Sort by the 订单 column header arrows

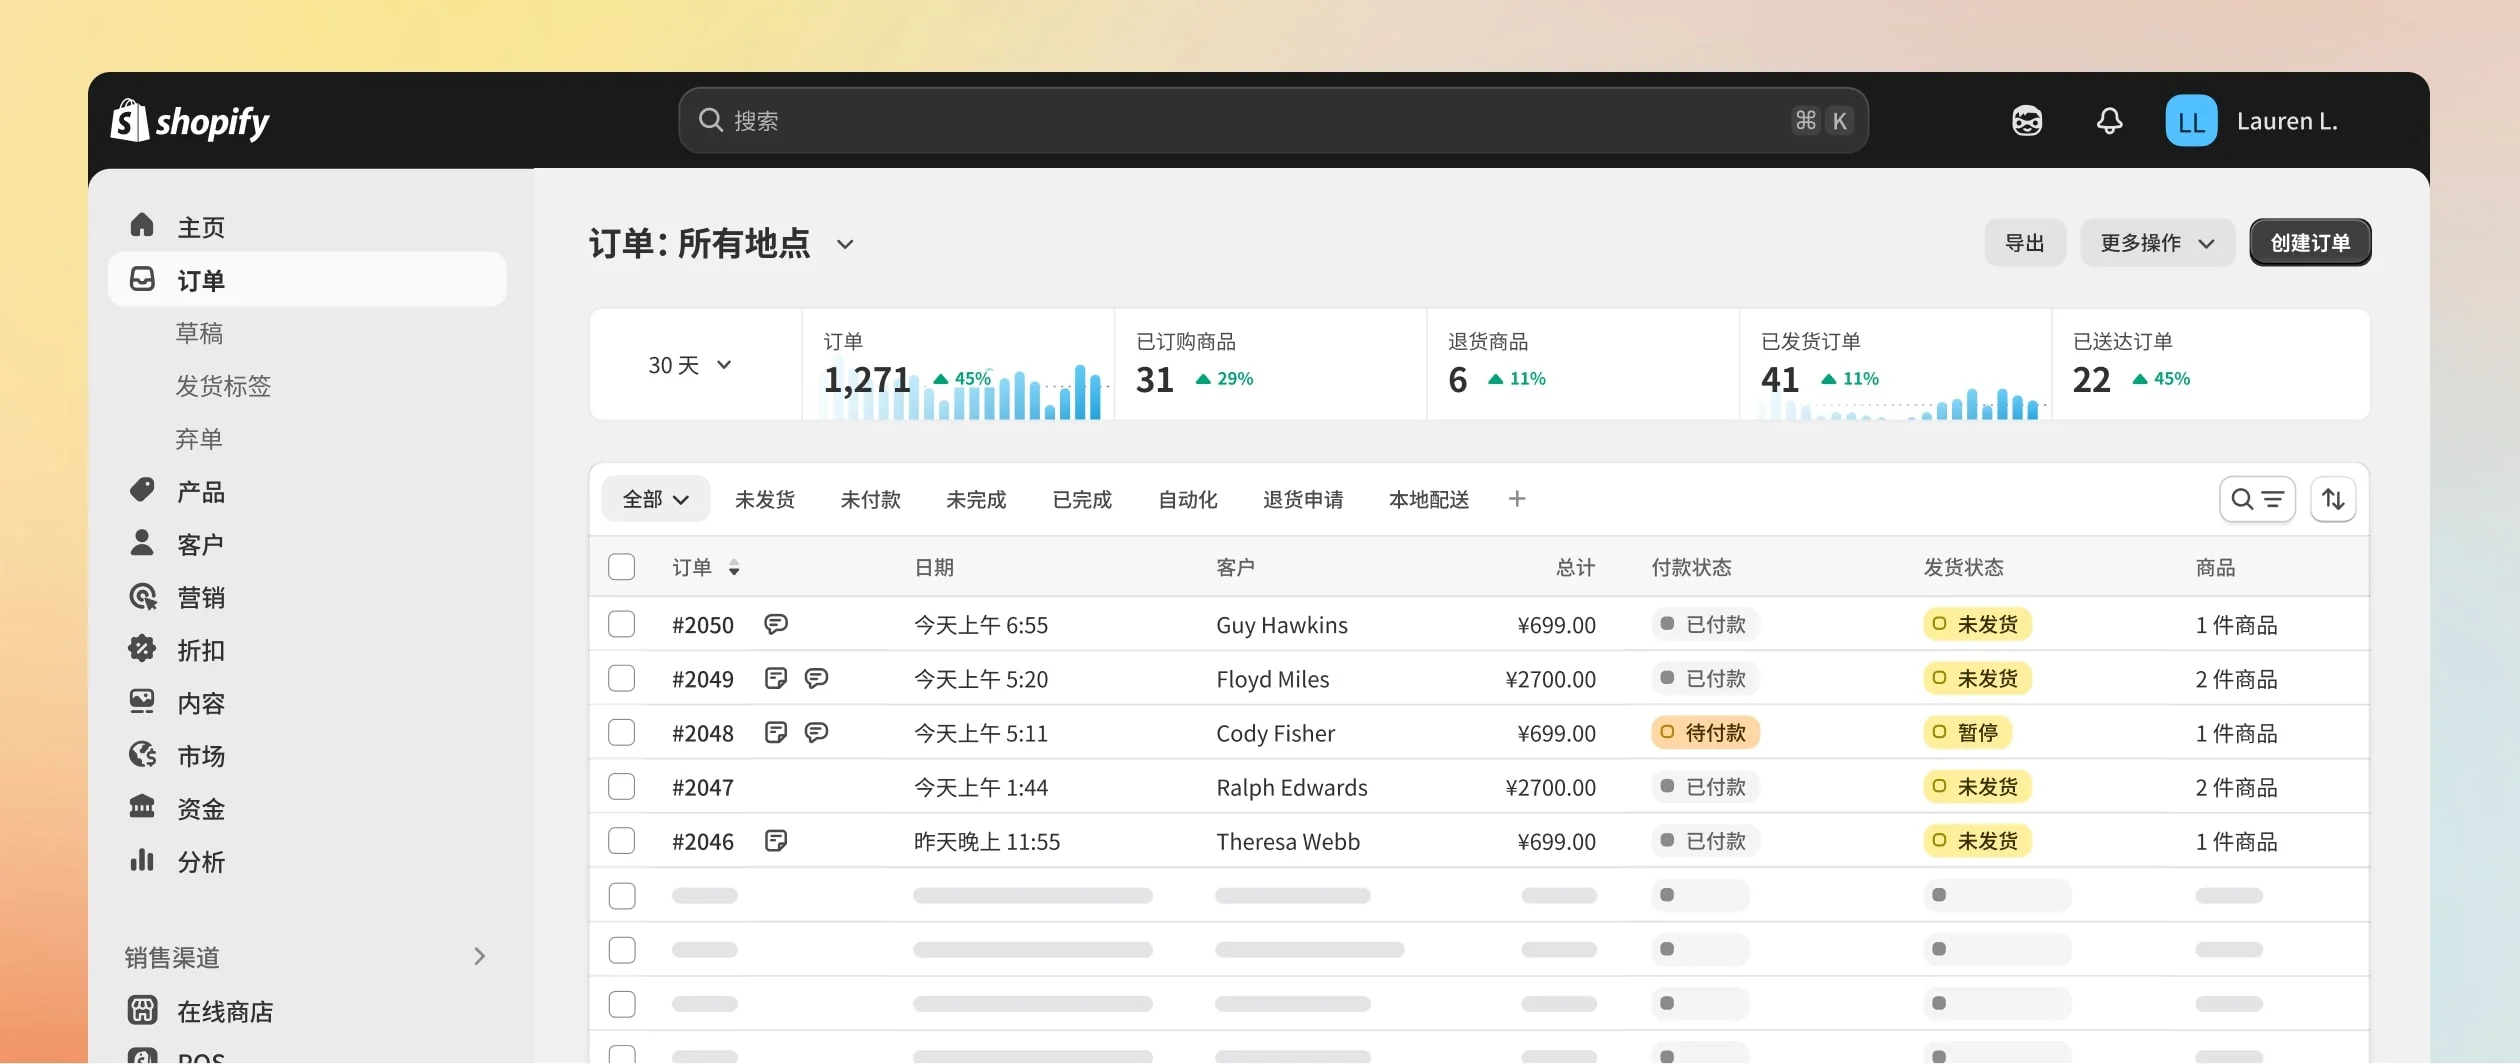click(734, 567)
